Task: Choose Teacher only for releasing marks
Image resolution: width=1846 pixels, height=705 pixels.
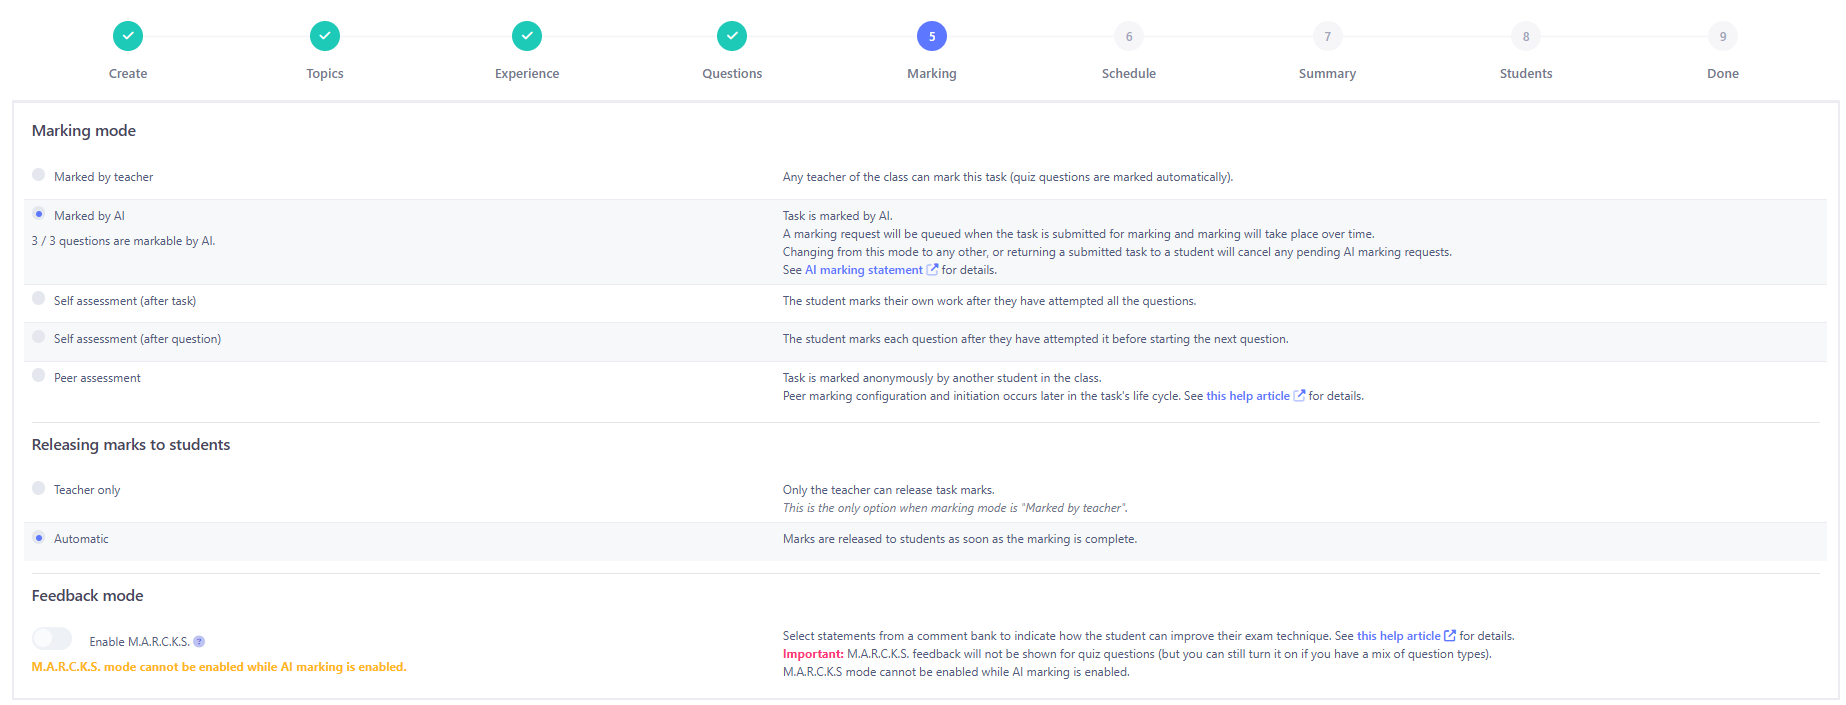Action: [39, 488]
